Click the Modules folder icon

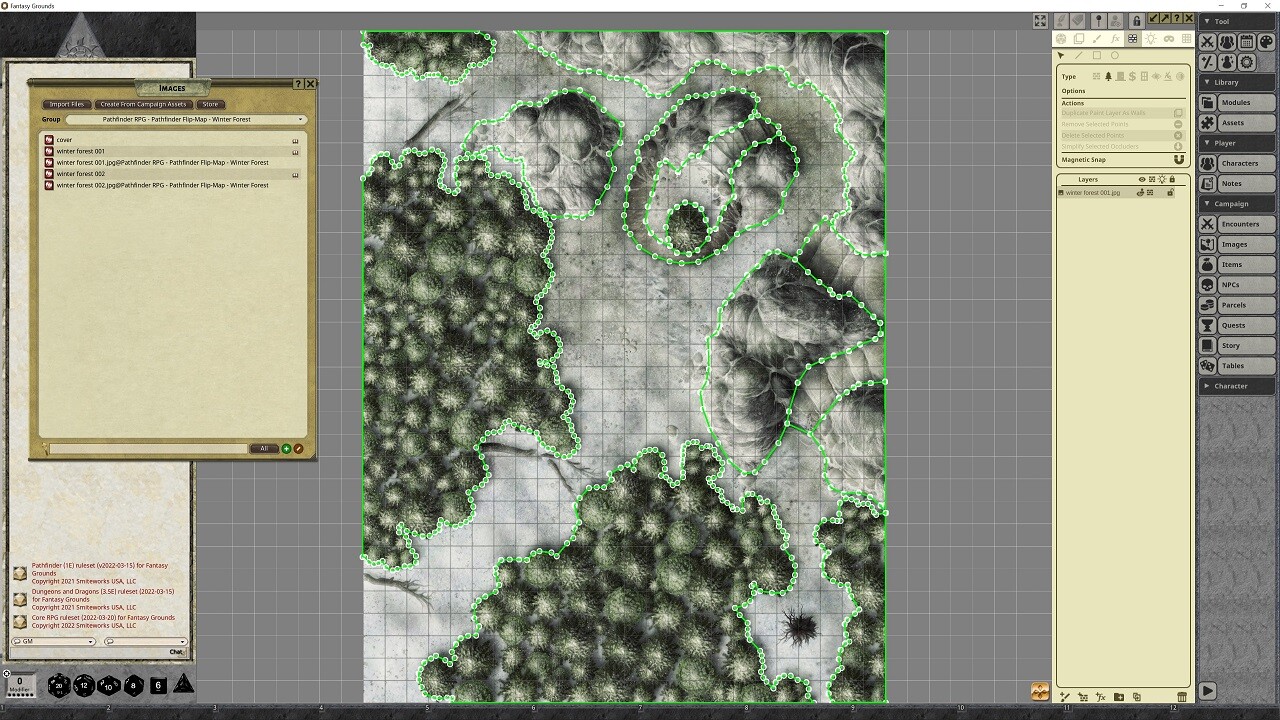click(1208, 103)
